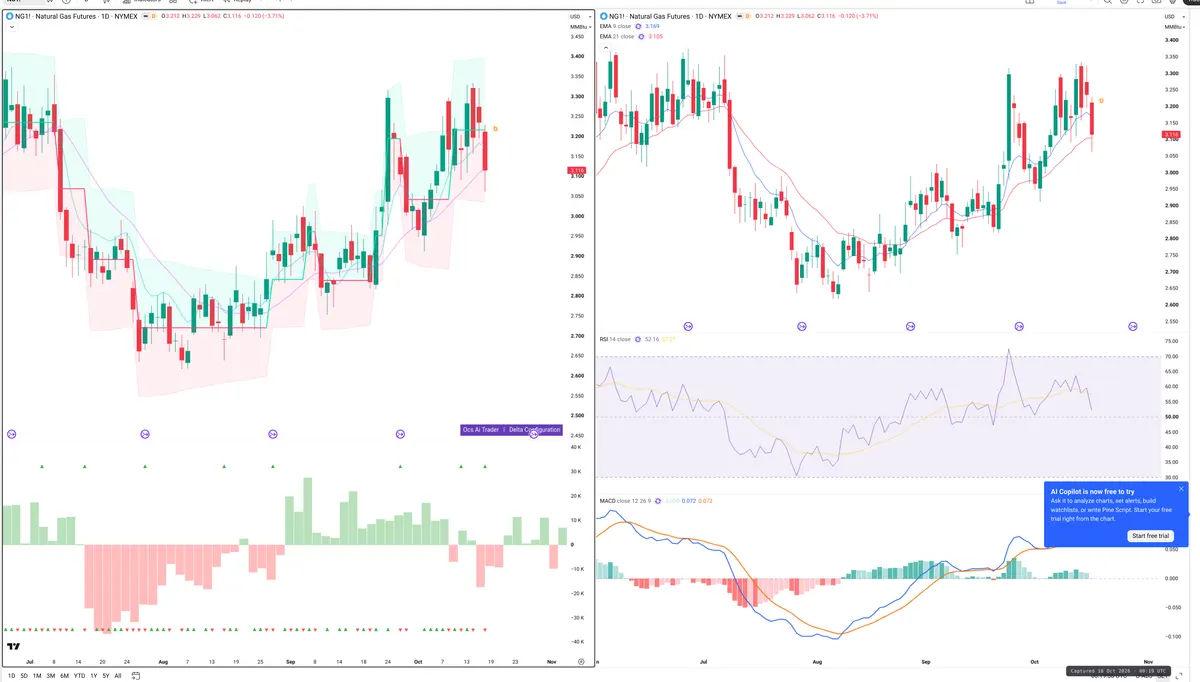The image size is (1200, 682).
Task: Click the NG1! symbol logo in right chart
Action: 603,16
